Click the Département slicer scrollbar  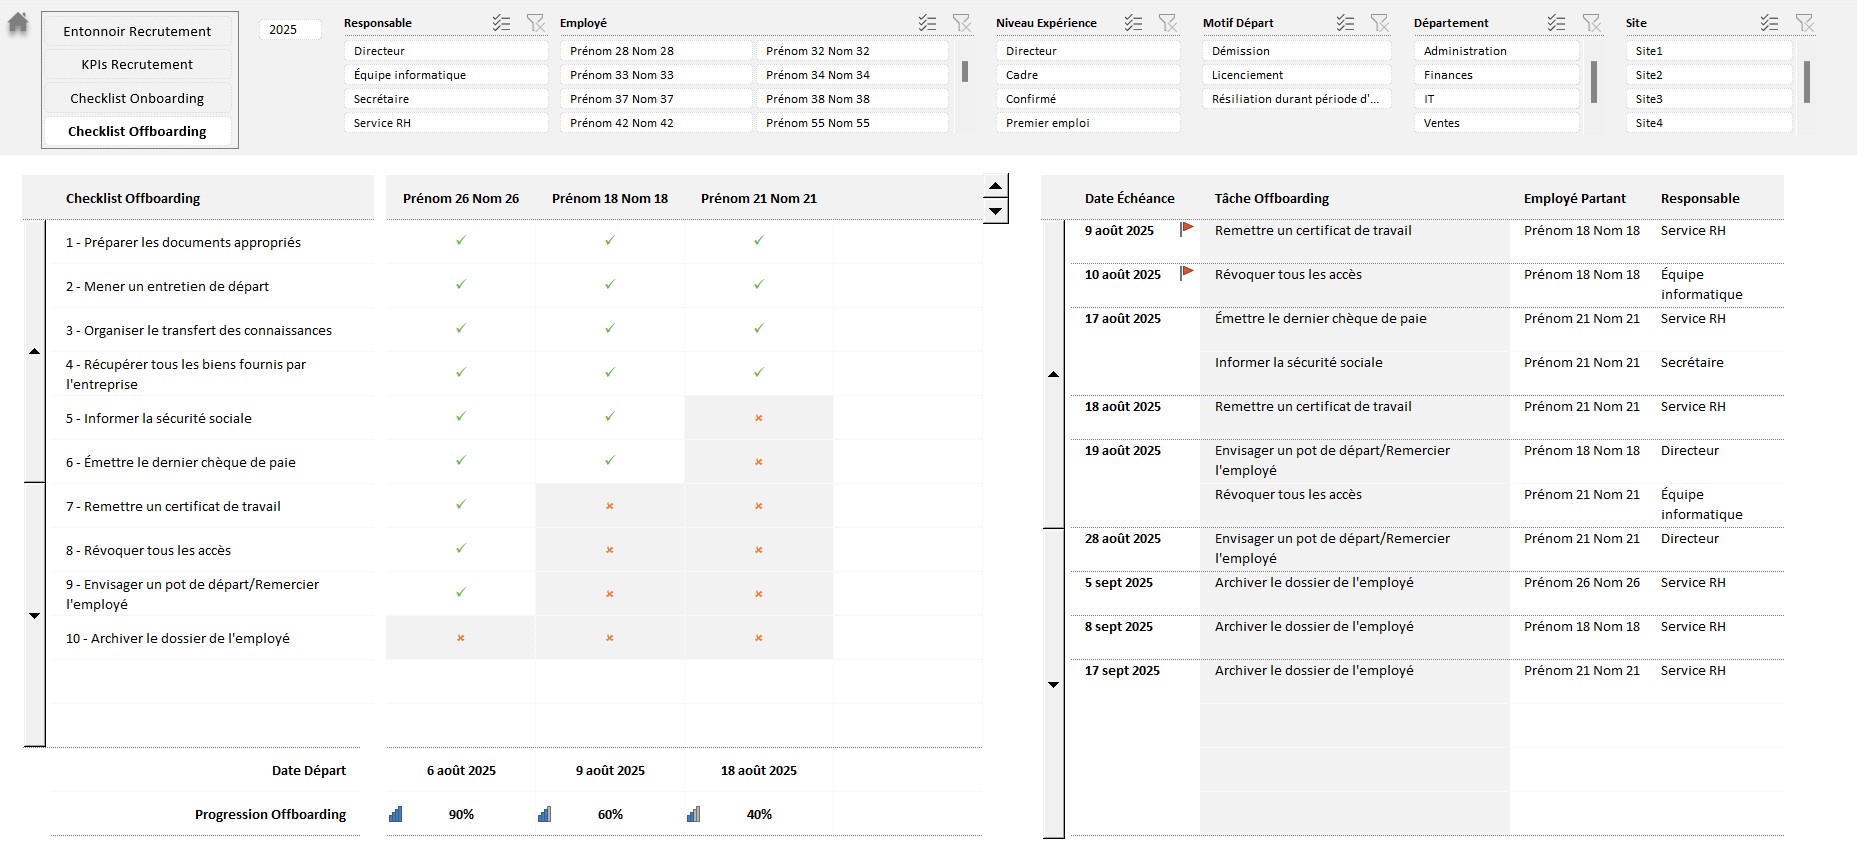coord(1593,82)
